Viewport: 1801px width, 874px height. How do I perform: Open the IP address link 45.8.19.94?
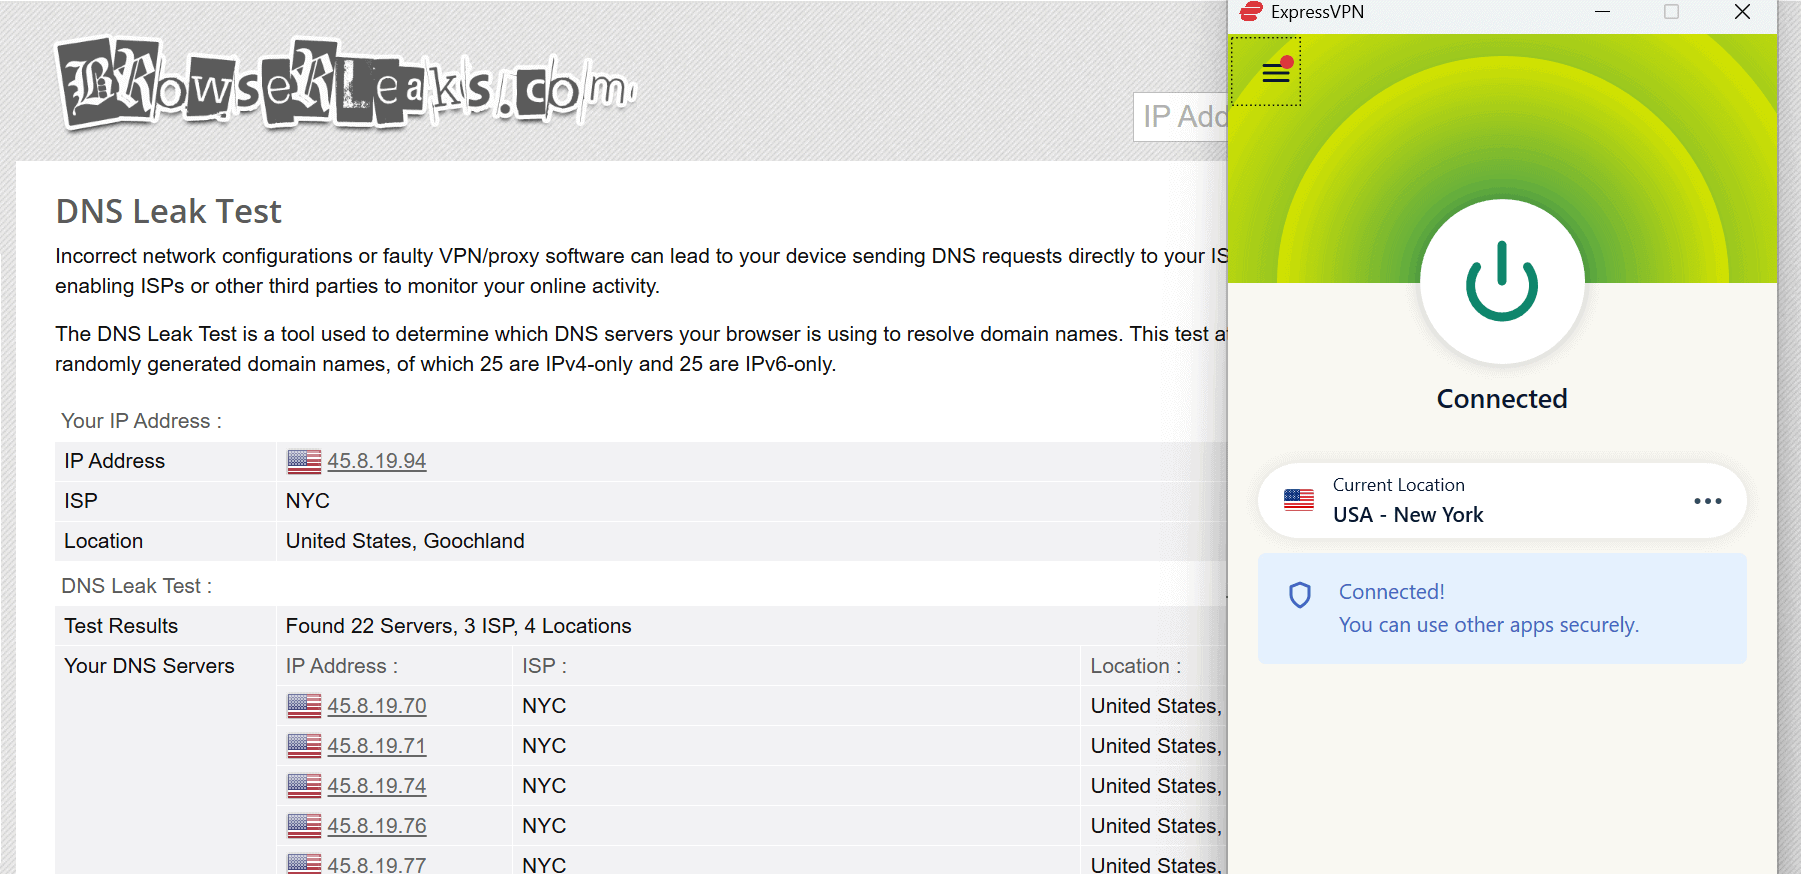376,461
